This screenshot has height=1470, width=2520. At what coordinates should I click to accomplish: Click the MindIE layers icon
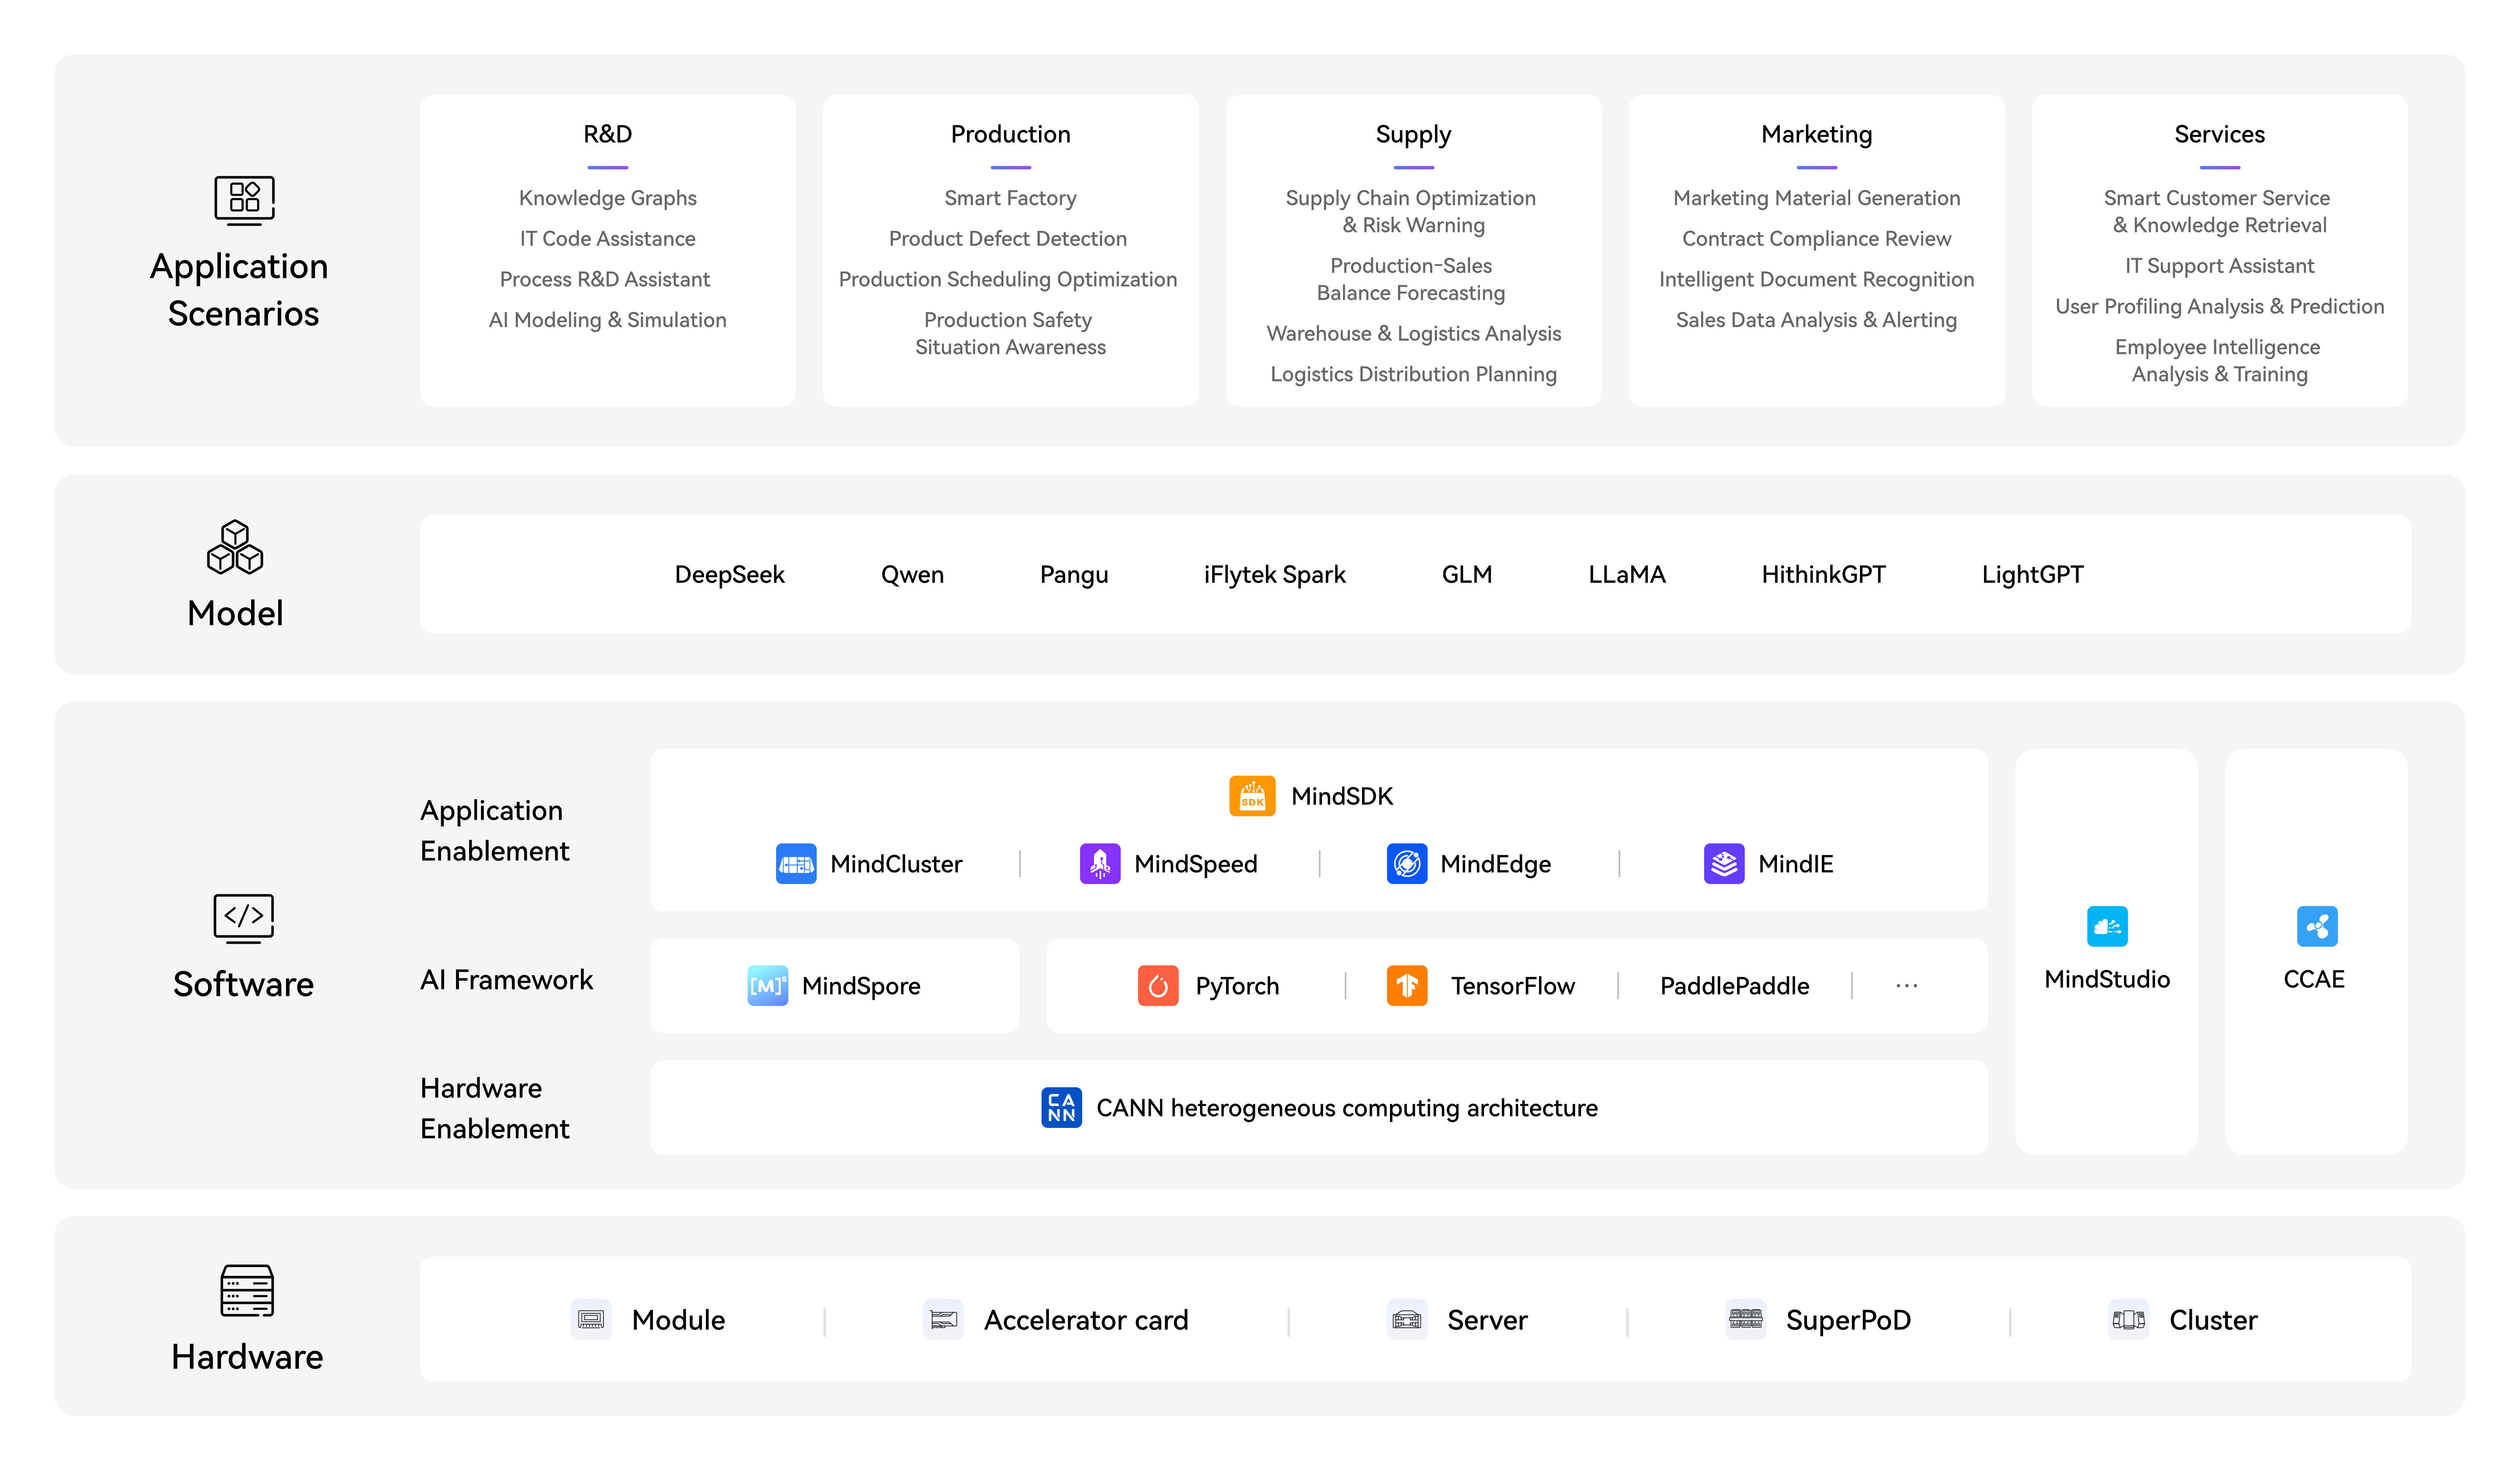tap(1723, 864)
